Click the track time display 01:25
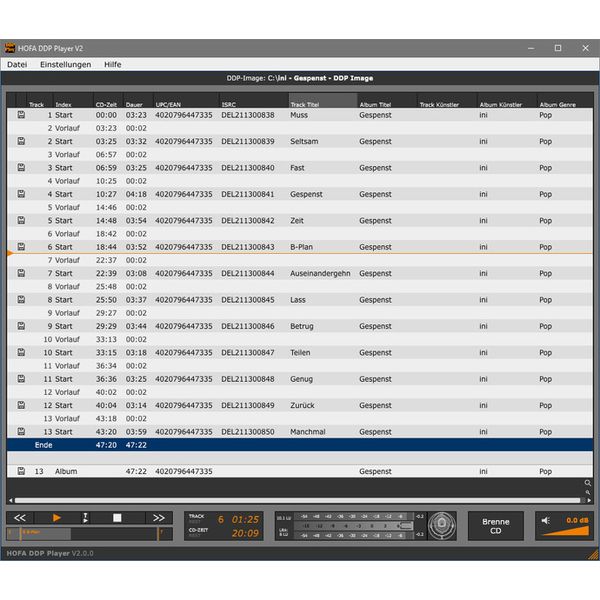 point(245,519)
